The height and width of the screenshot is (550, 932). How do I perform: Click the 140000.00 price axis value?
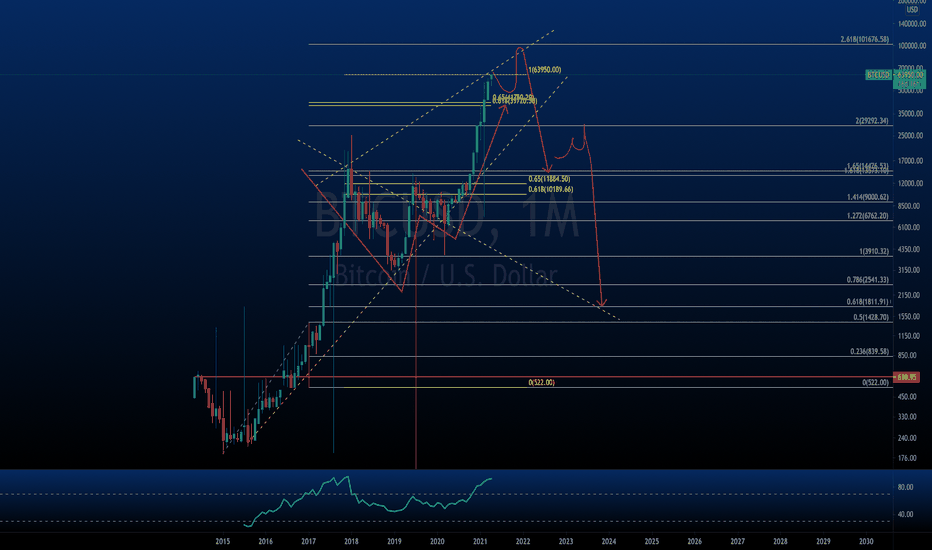(x=912, y=24)
